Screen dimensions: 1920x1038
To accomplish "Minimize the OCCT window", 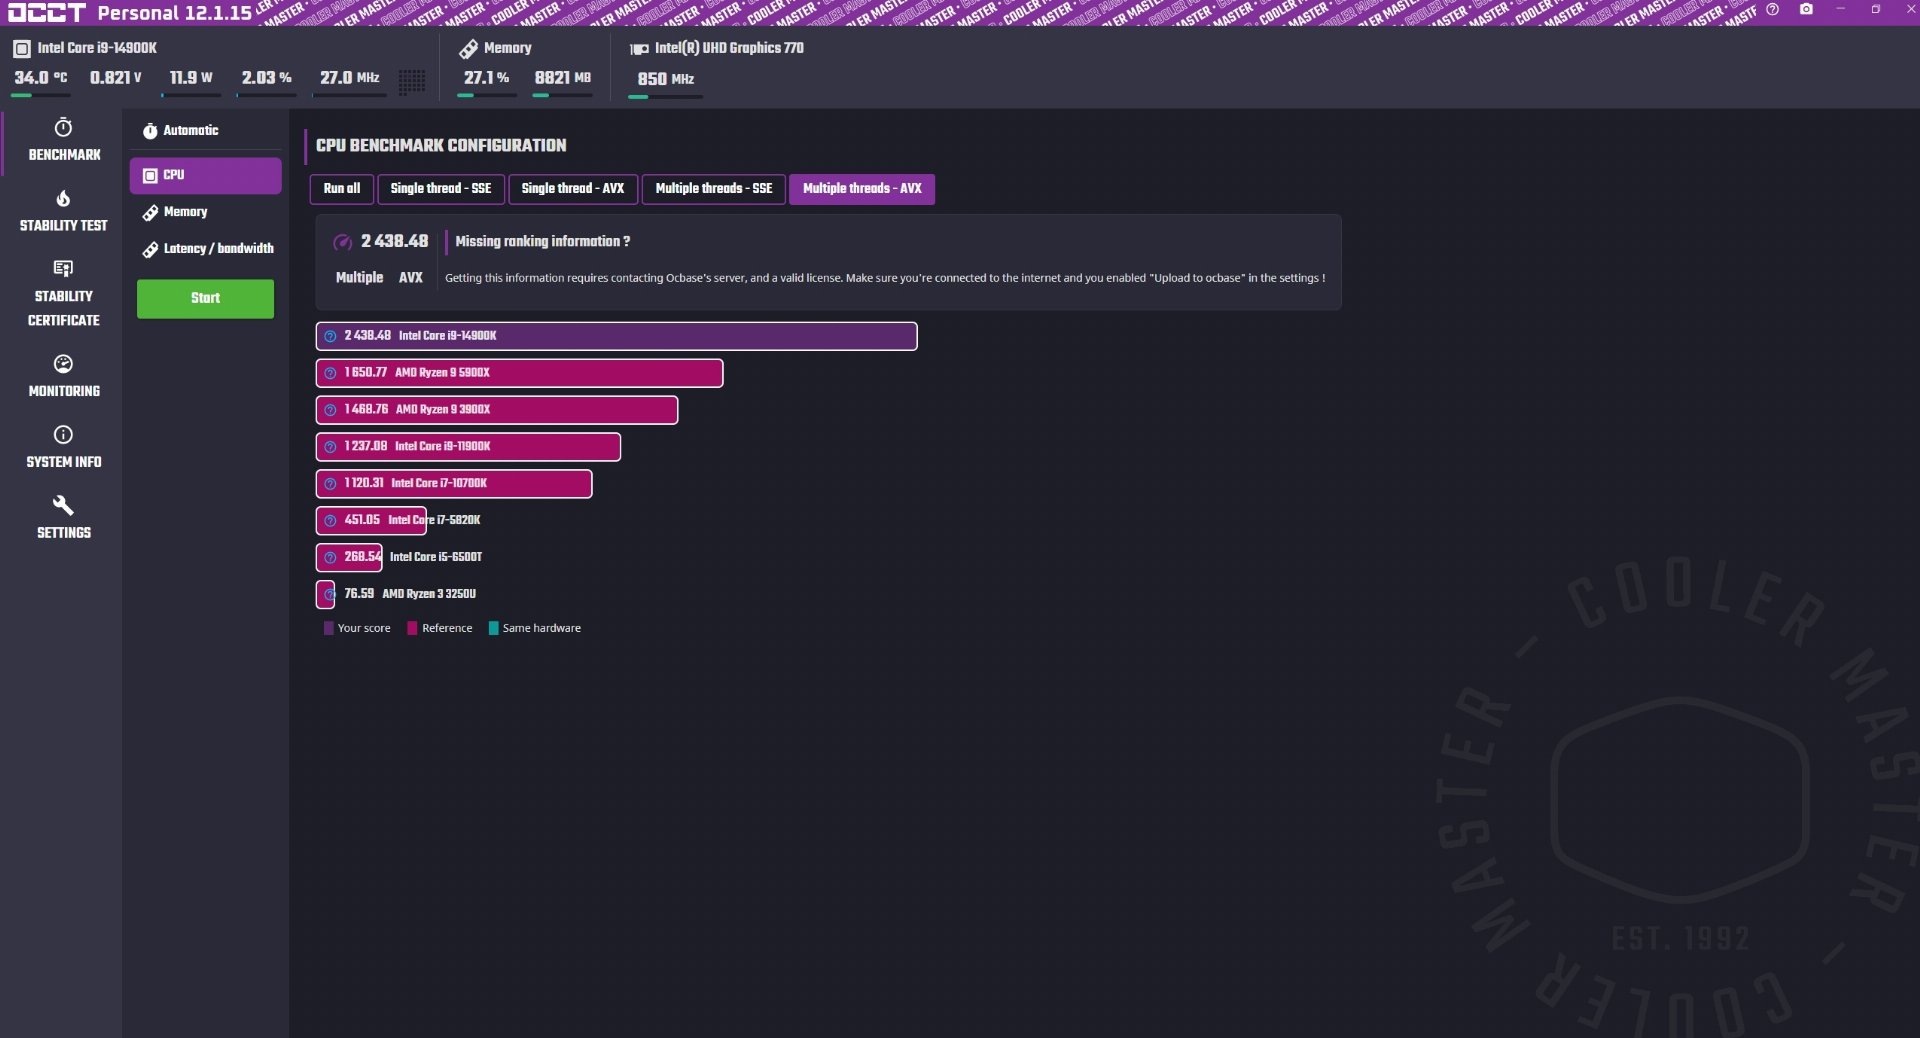I will click(x=1840, y=9).
